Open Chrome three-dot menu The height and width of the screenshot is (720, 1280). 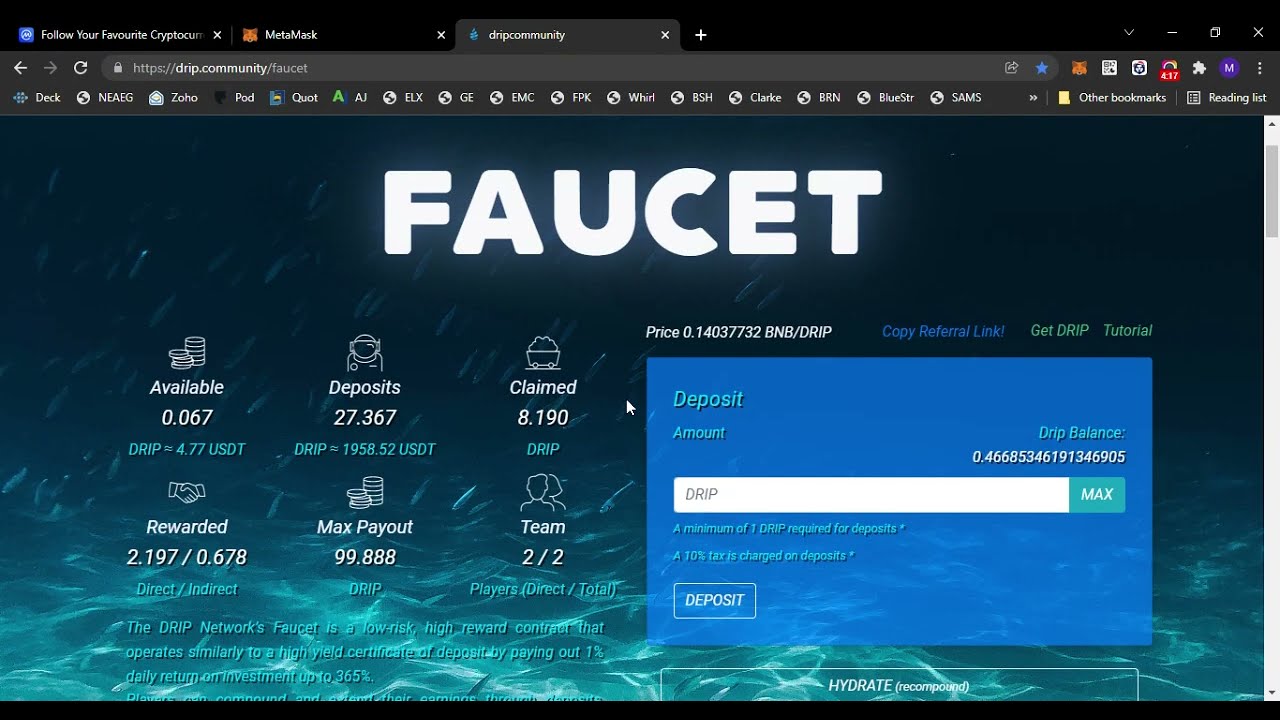point(1259,68)
